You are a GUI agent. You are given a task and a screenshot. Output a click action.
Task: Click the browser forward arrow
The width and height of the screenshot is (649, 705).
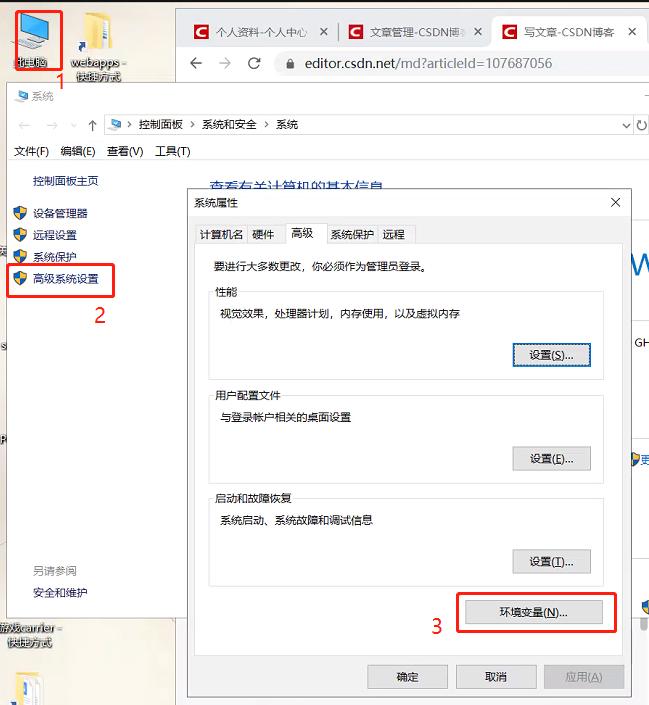(x=224, y=63)
